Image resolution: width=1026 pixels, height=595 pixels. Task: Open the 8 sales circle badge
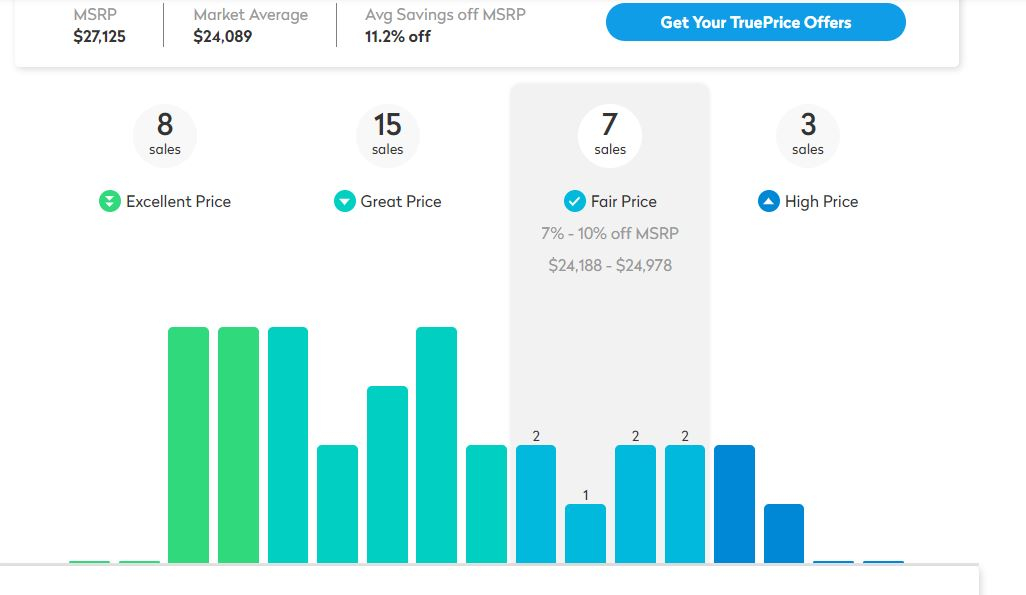coord(165,135)
